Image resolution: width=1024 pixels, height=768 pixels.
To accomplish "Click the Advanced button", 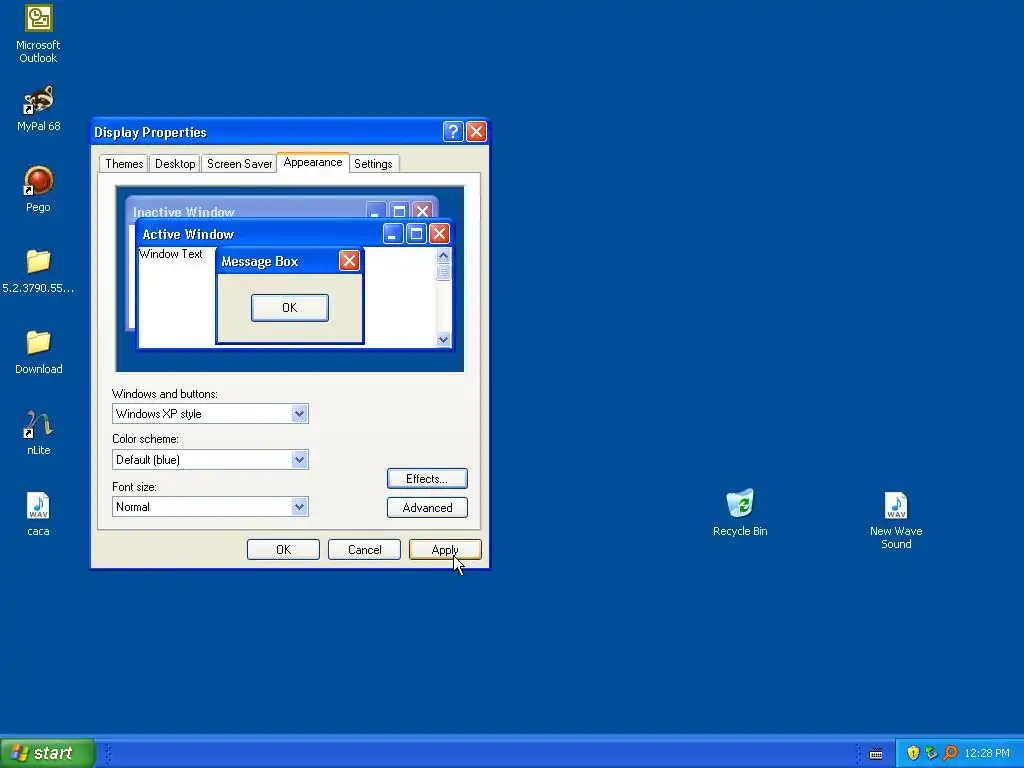I will pyautogui.click(x=427, y=507).
